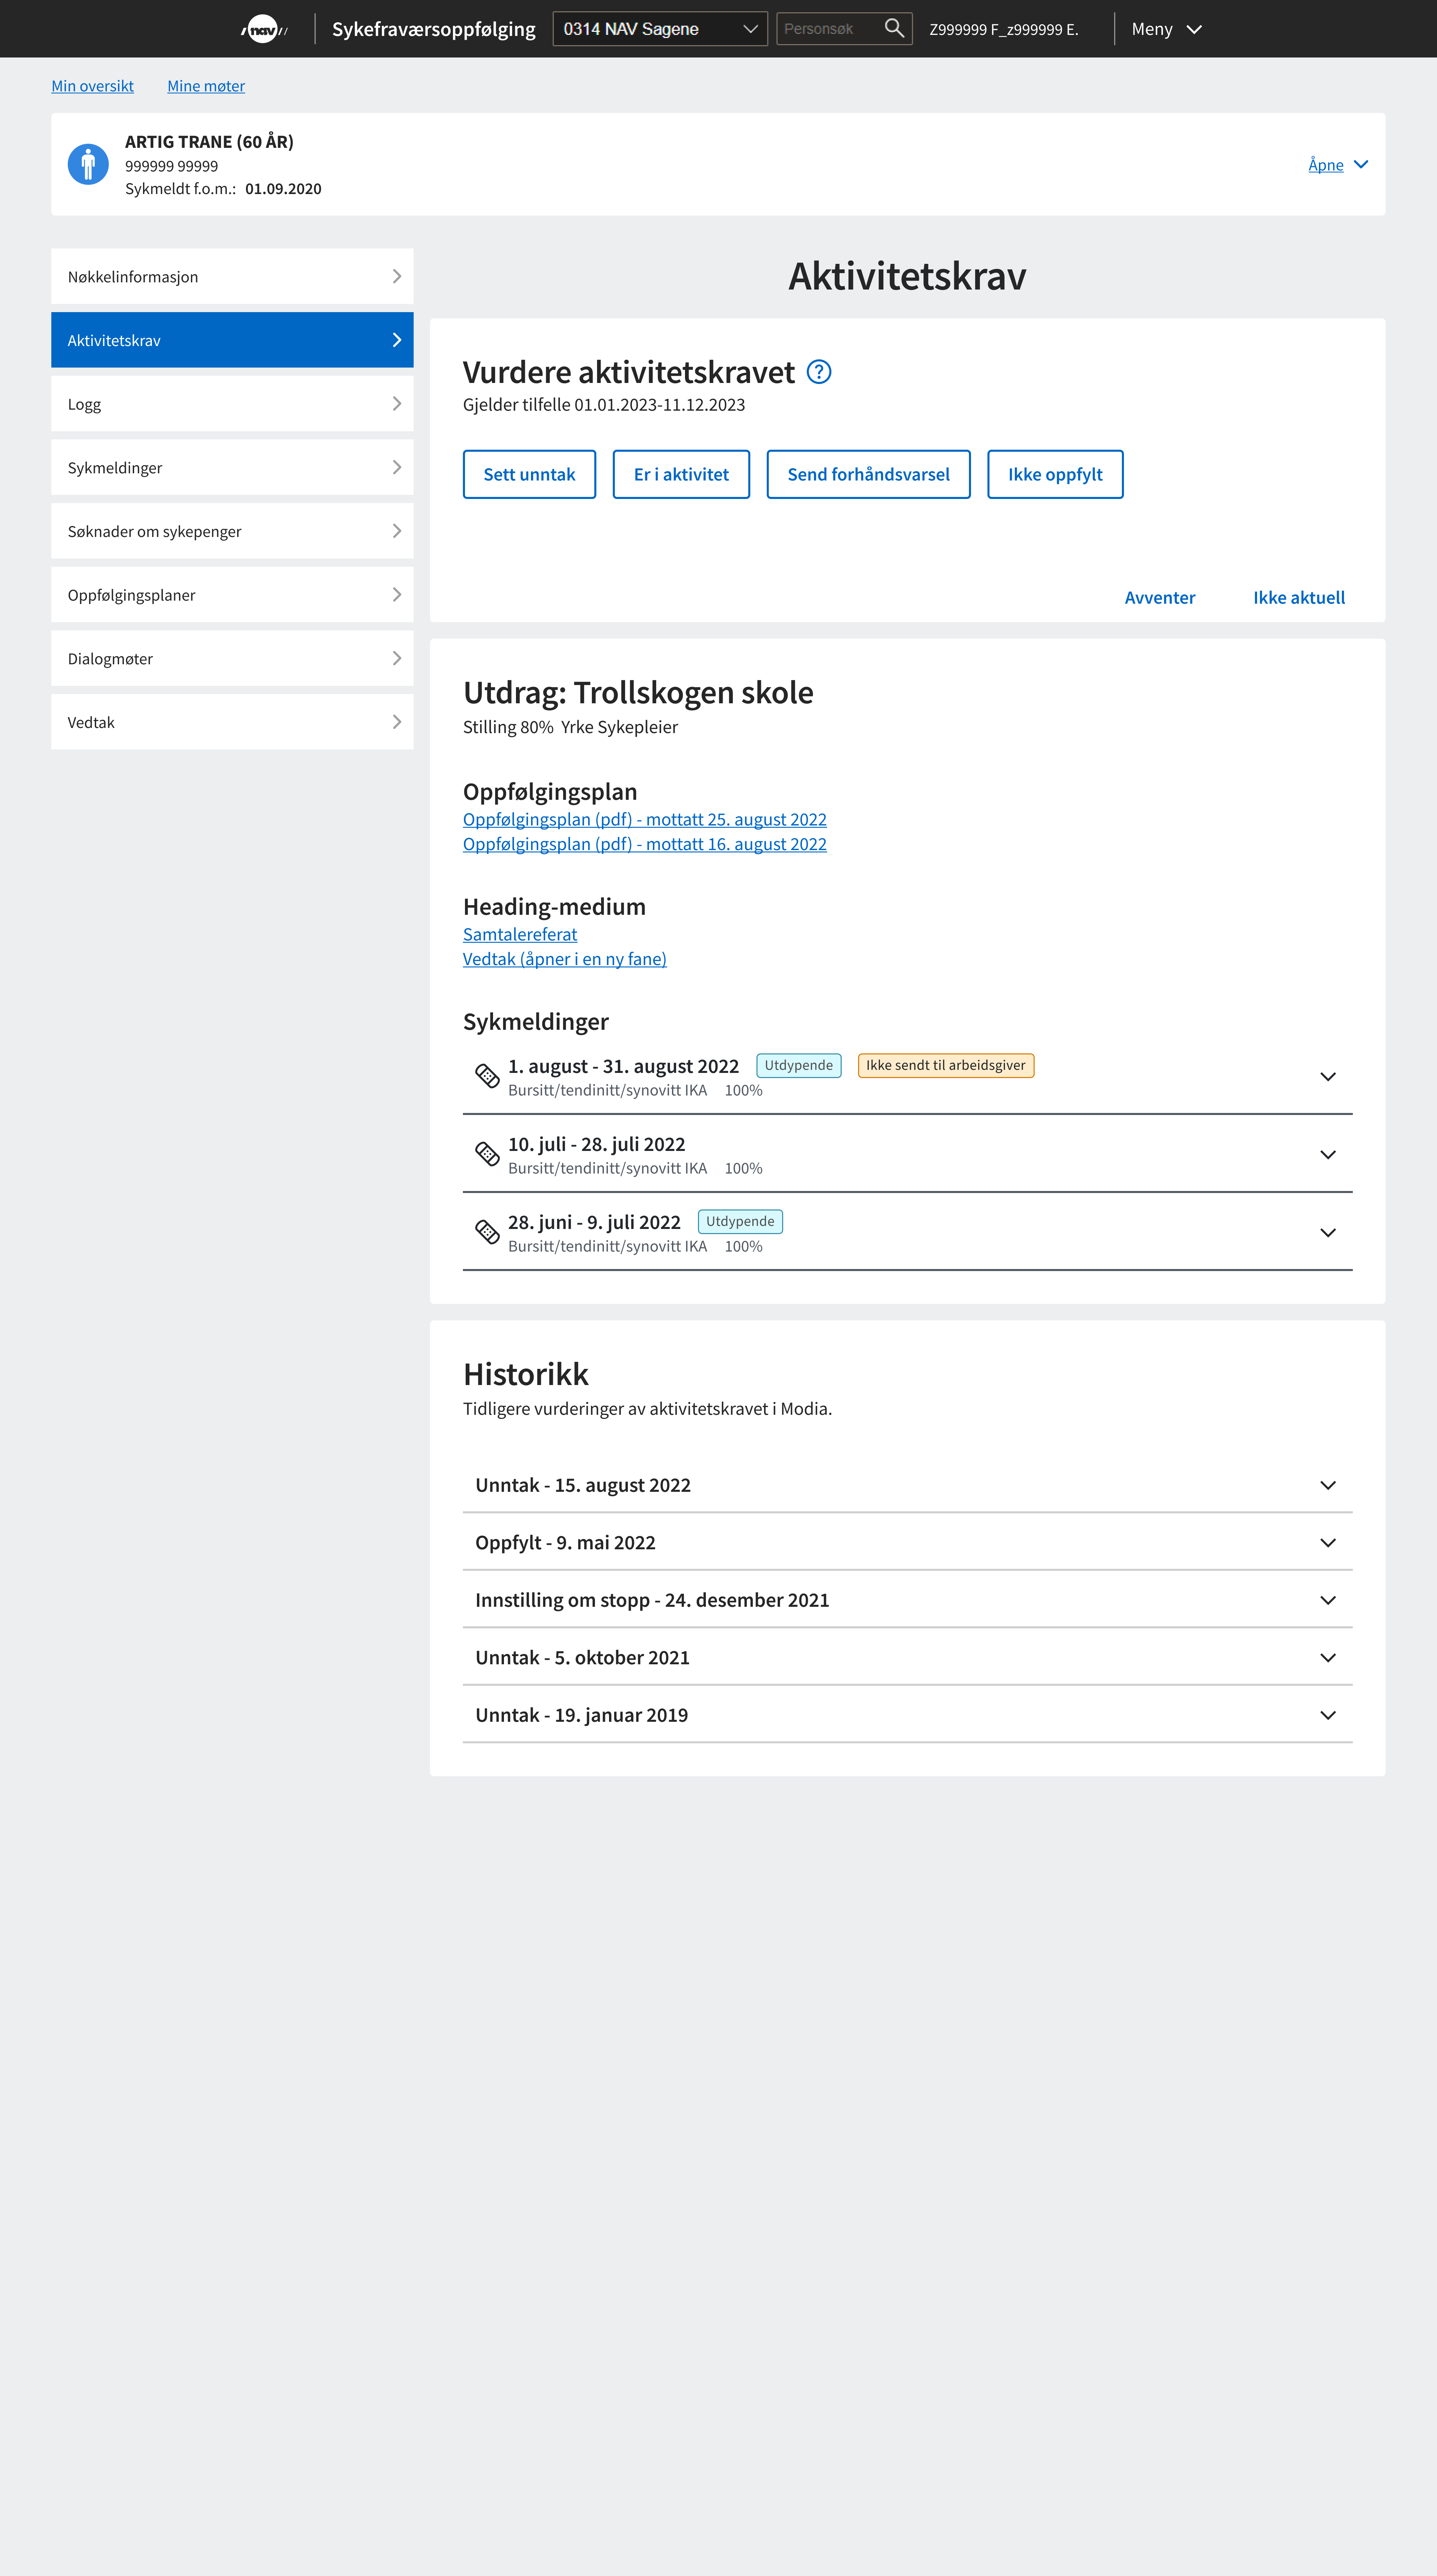Click 'Gjelder tilfelle 01.01.2023-11.12.2023' text
This screenshot has width=1437, height=2576.
click(x=604, y=405)
